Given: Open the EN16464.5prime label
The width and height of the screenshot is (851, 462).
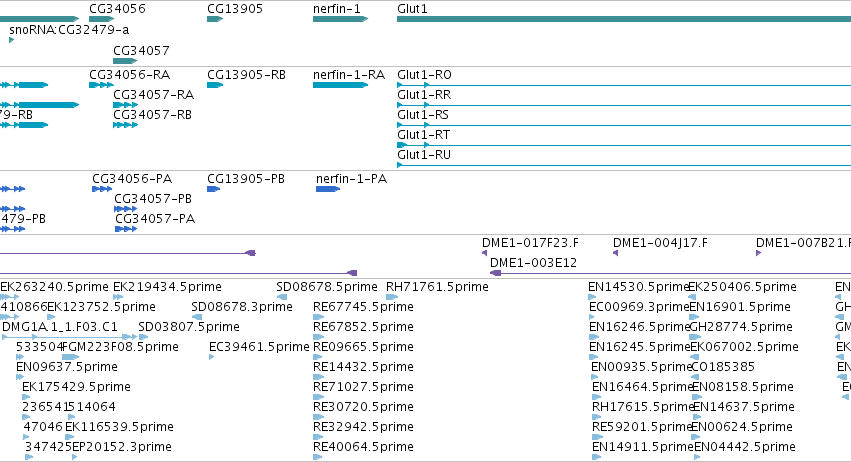Looking at the screenshot, I should [642, 387].
